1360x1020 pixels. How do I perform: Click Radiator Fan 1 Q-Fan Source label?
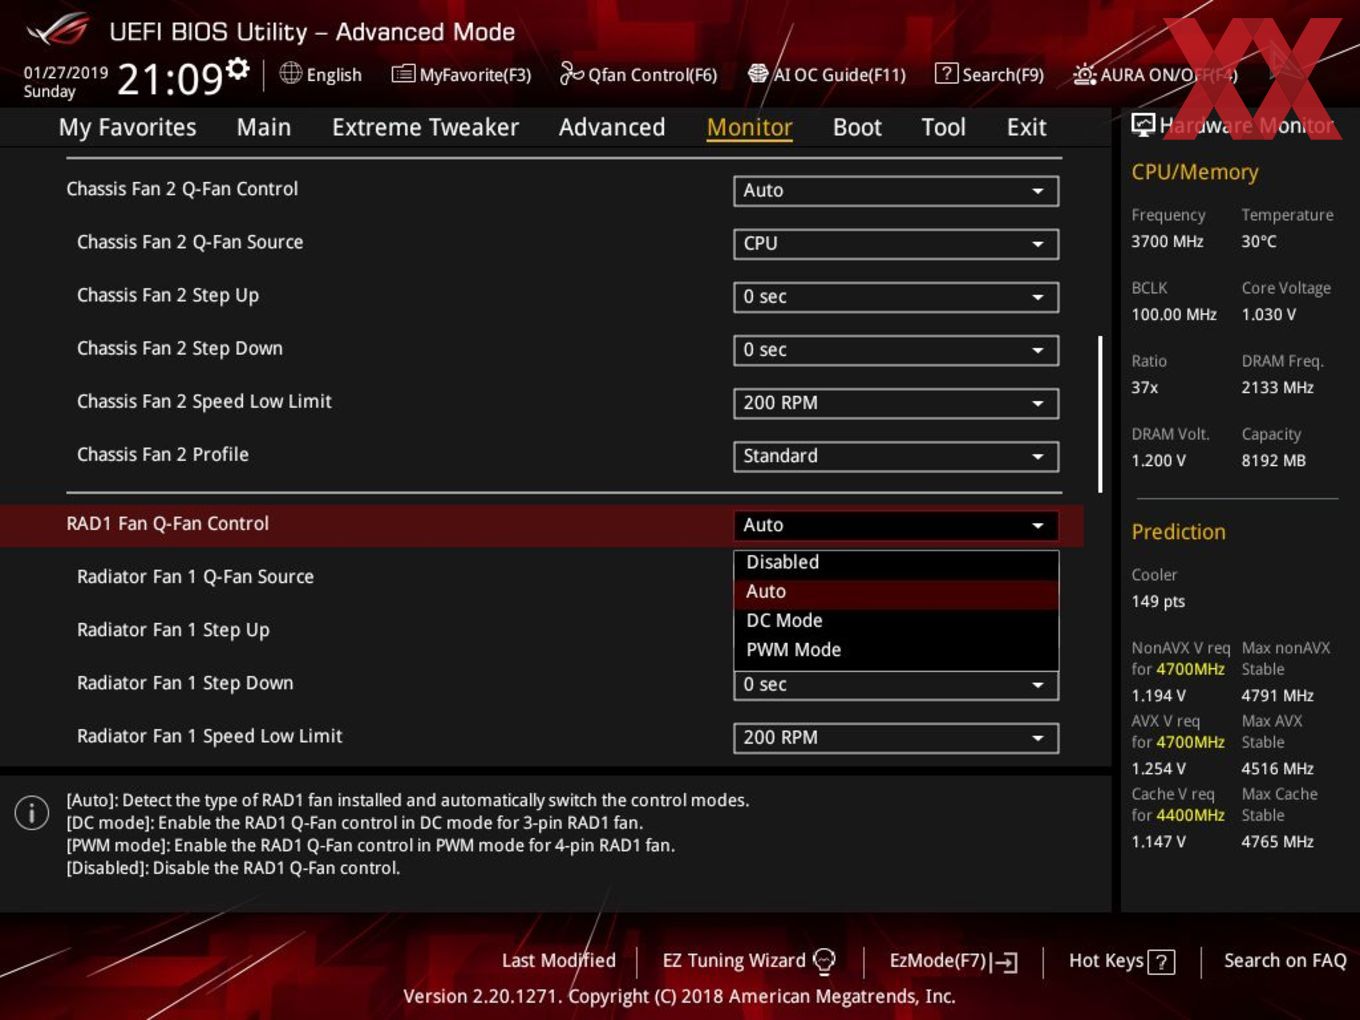pyautogui.click(x=195, y=576)
